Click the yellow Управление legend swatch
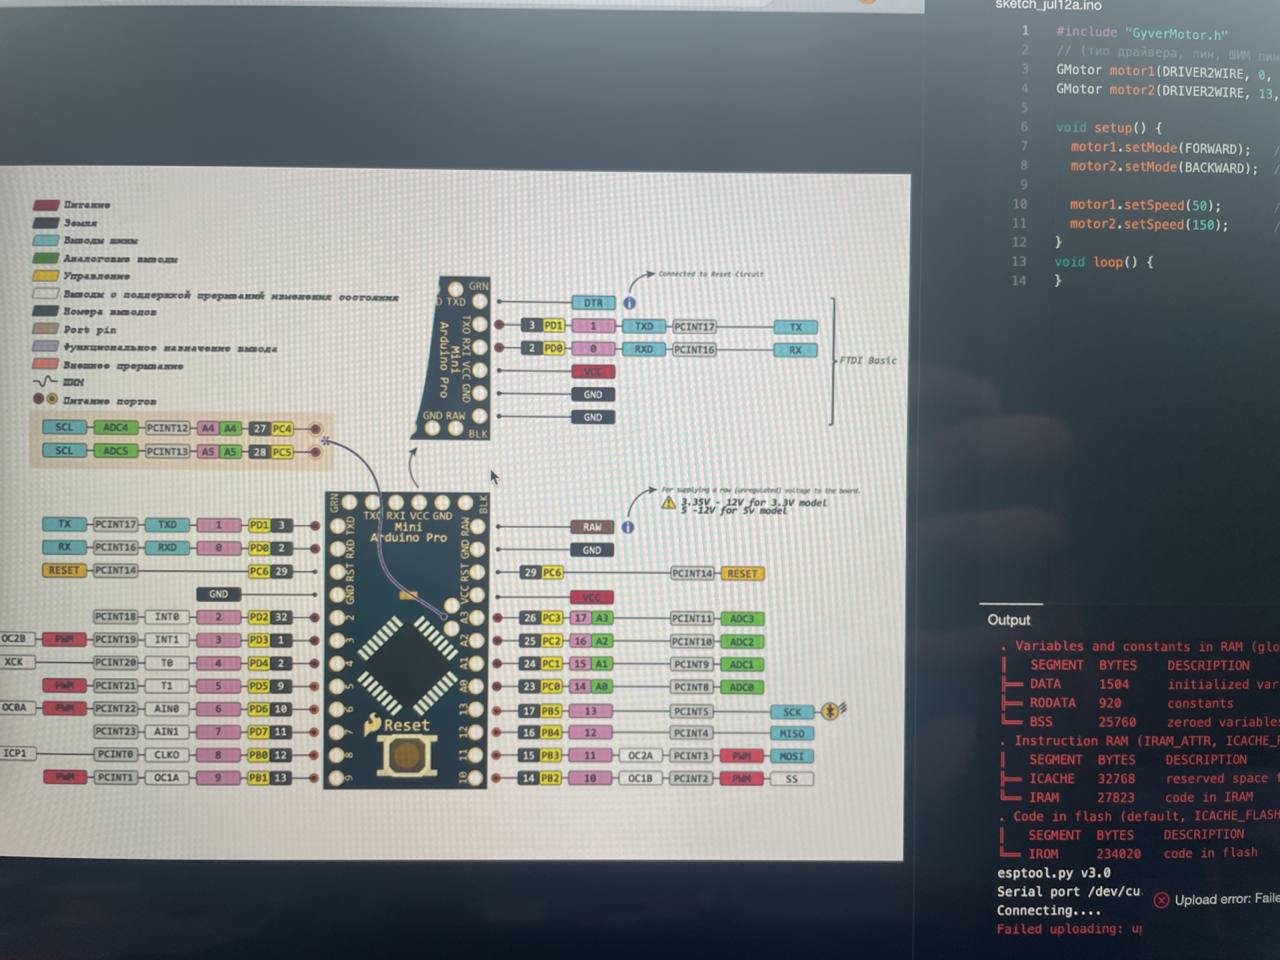Image resolution: width=1280 pixels, height=960 pixels. pyautogui.click(x=46, y=275)
